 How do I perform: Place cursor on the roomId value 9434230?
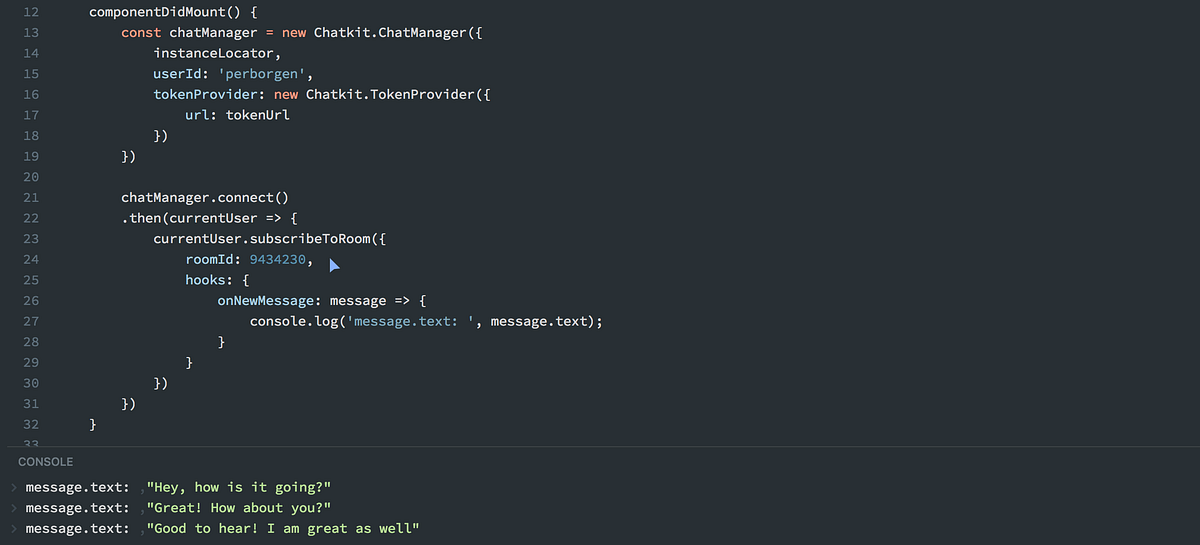click(x=278, y=259)
